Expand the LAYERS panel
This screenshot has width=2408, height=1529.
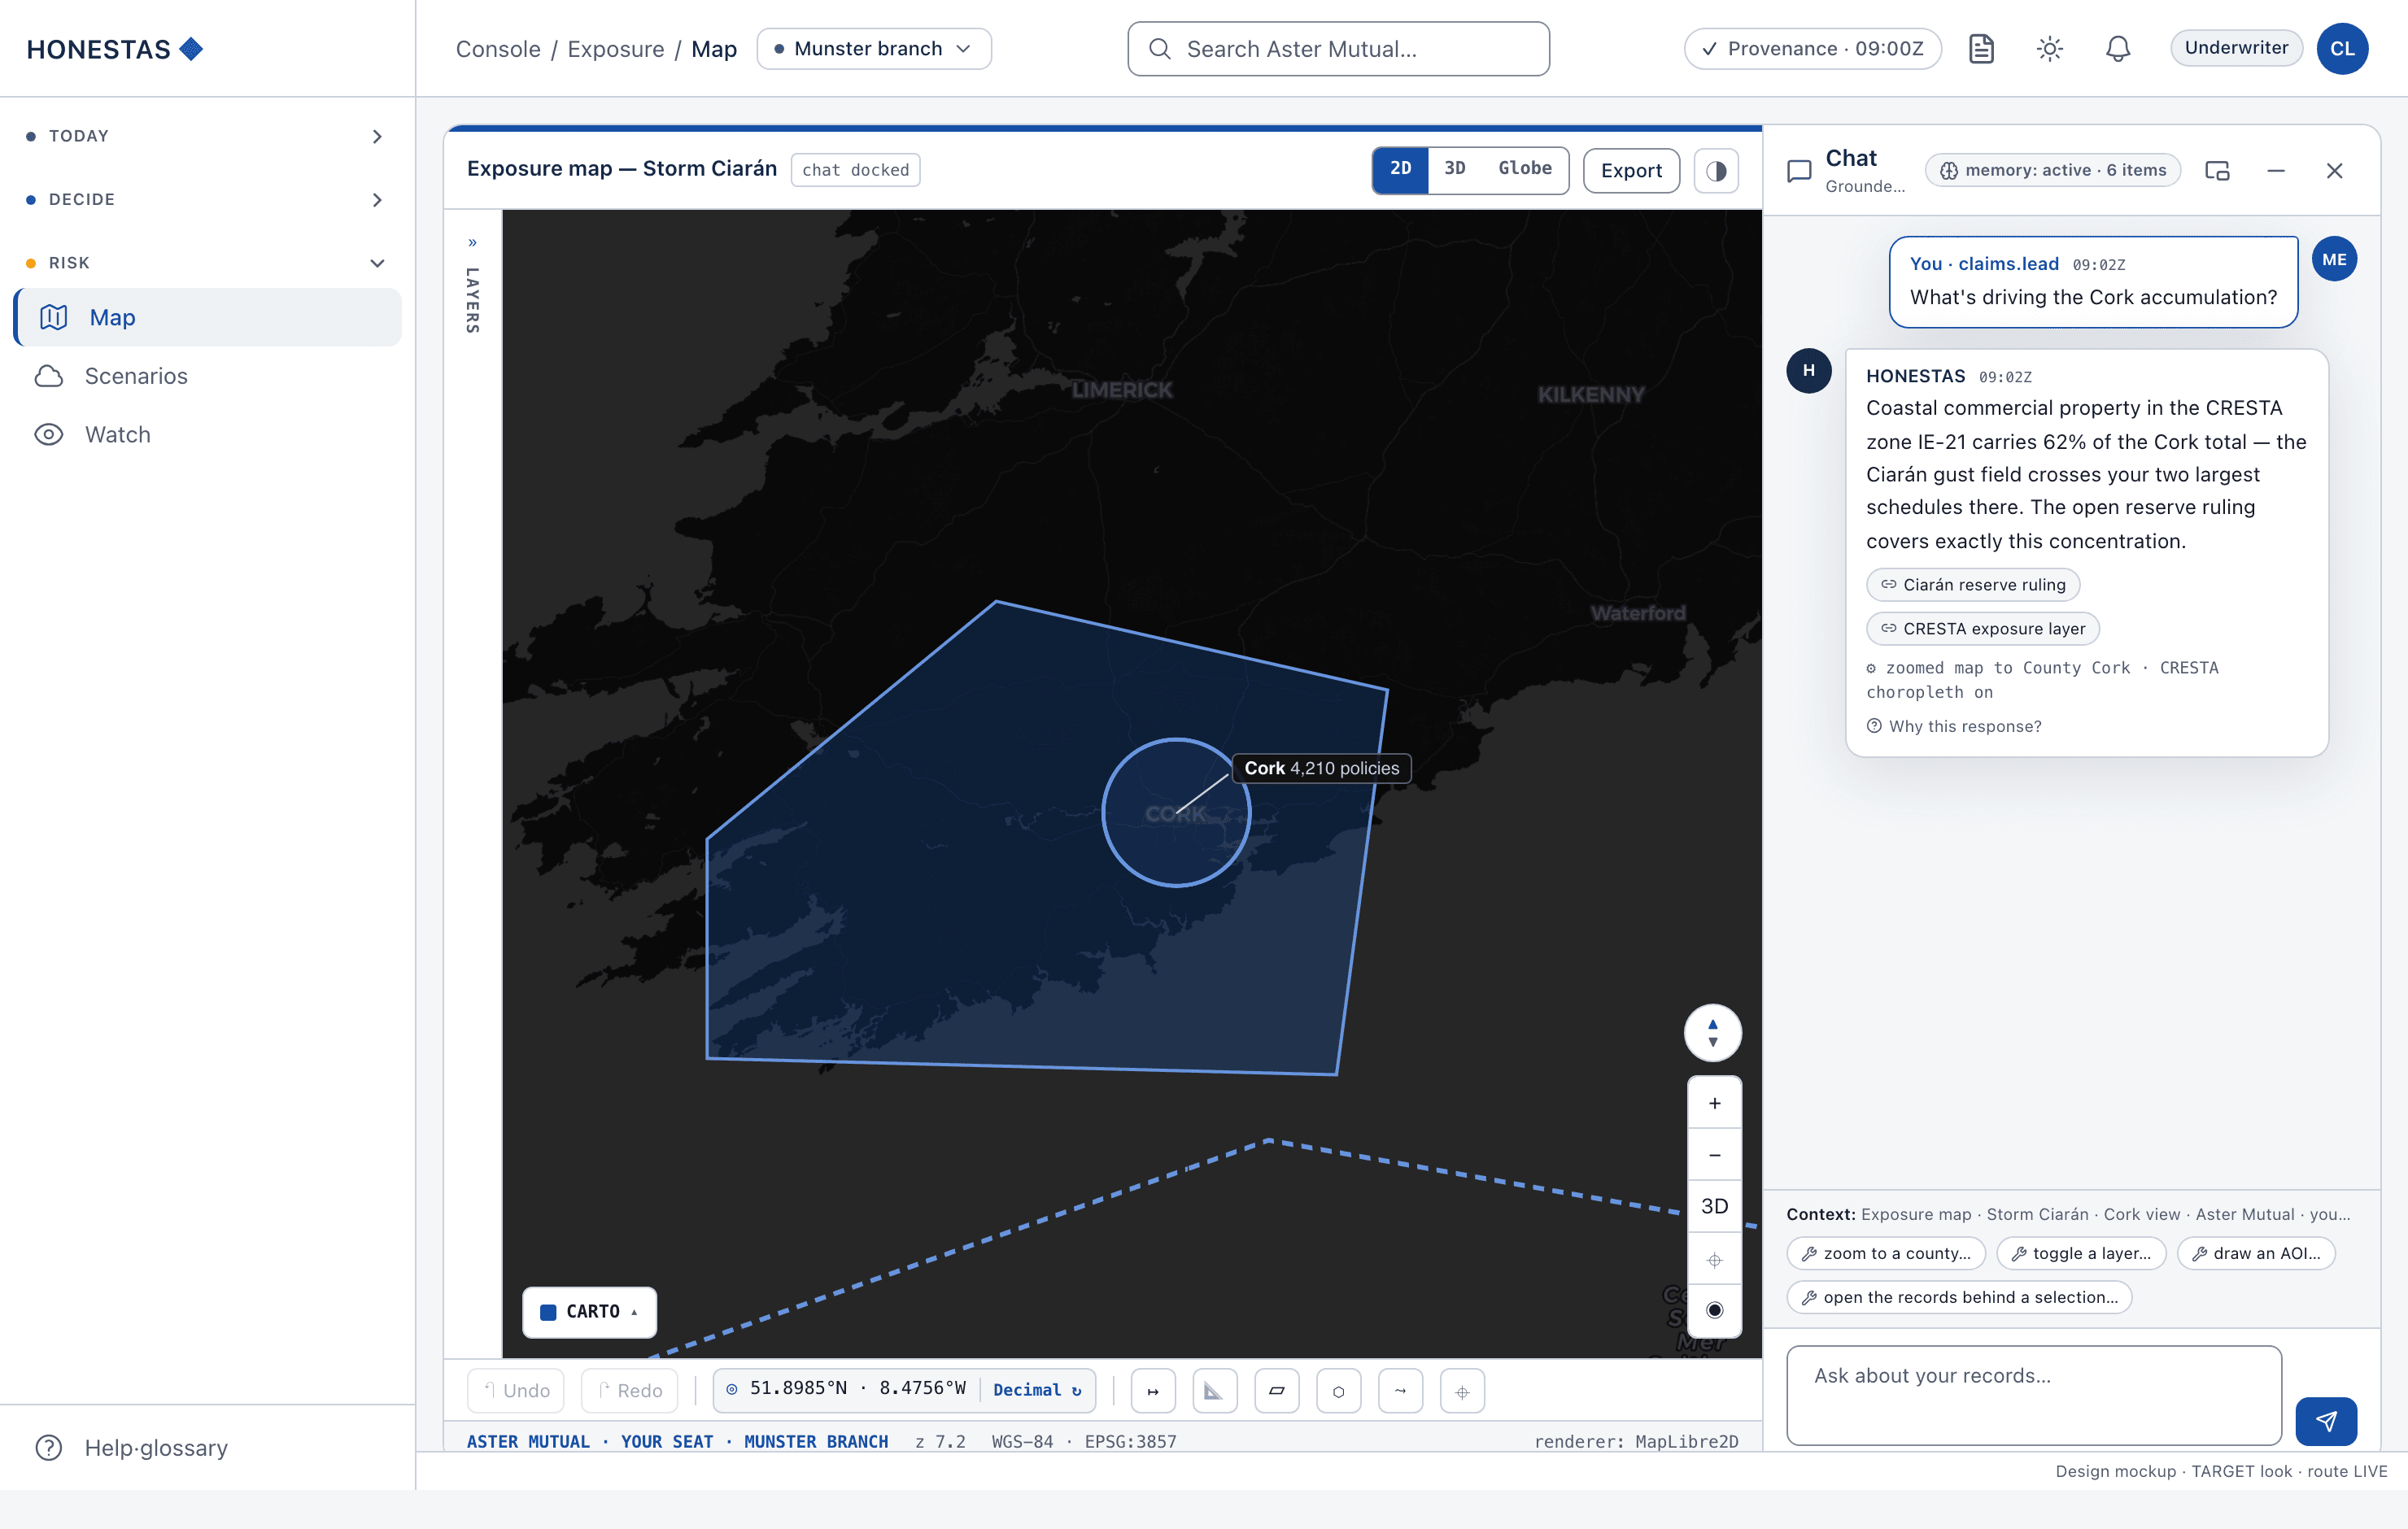tap(472, 286)
